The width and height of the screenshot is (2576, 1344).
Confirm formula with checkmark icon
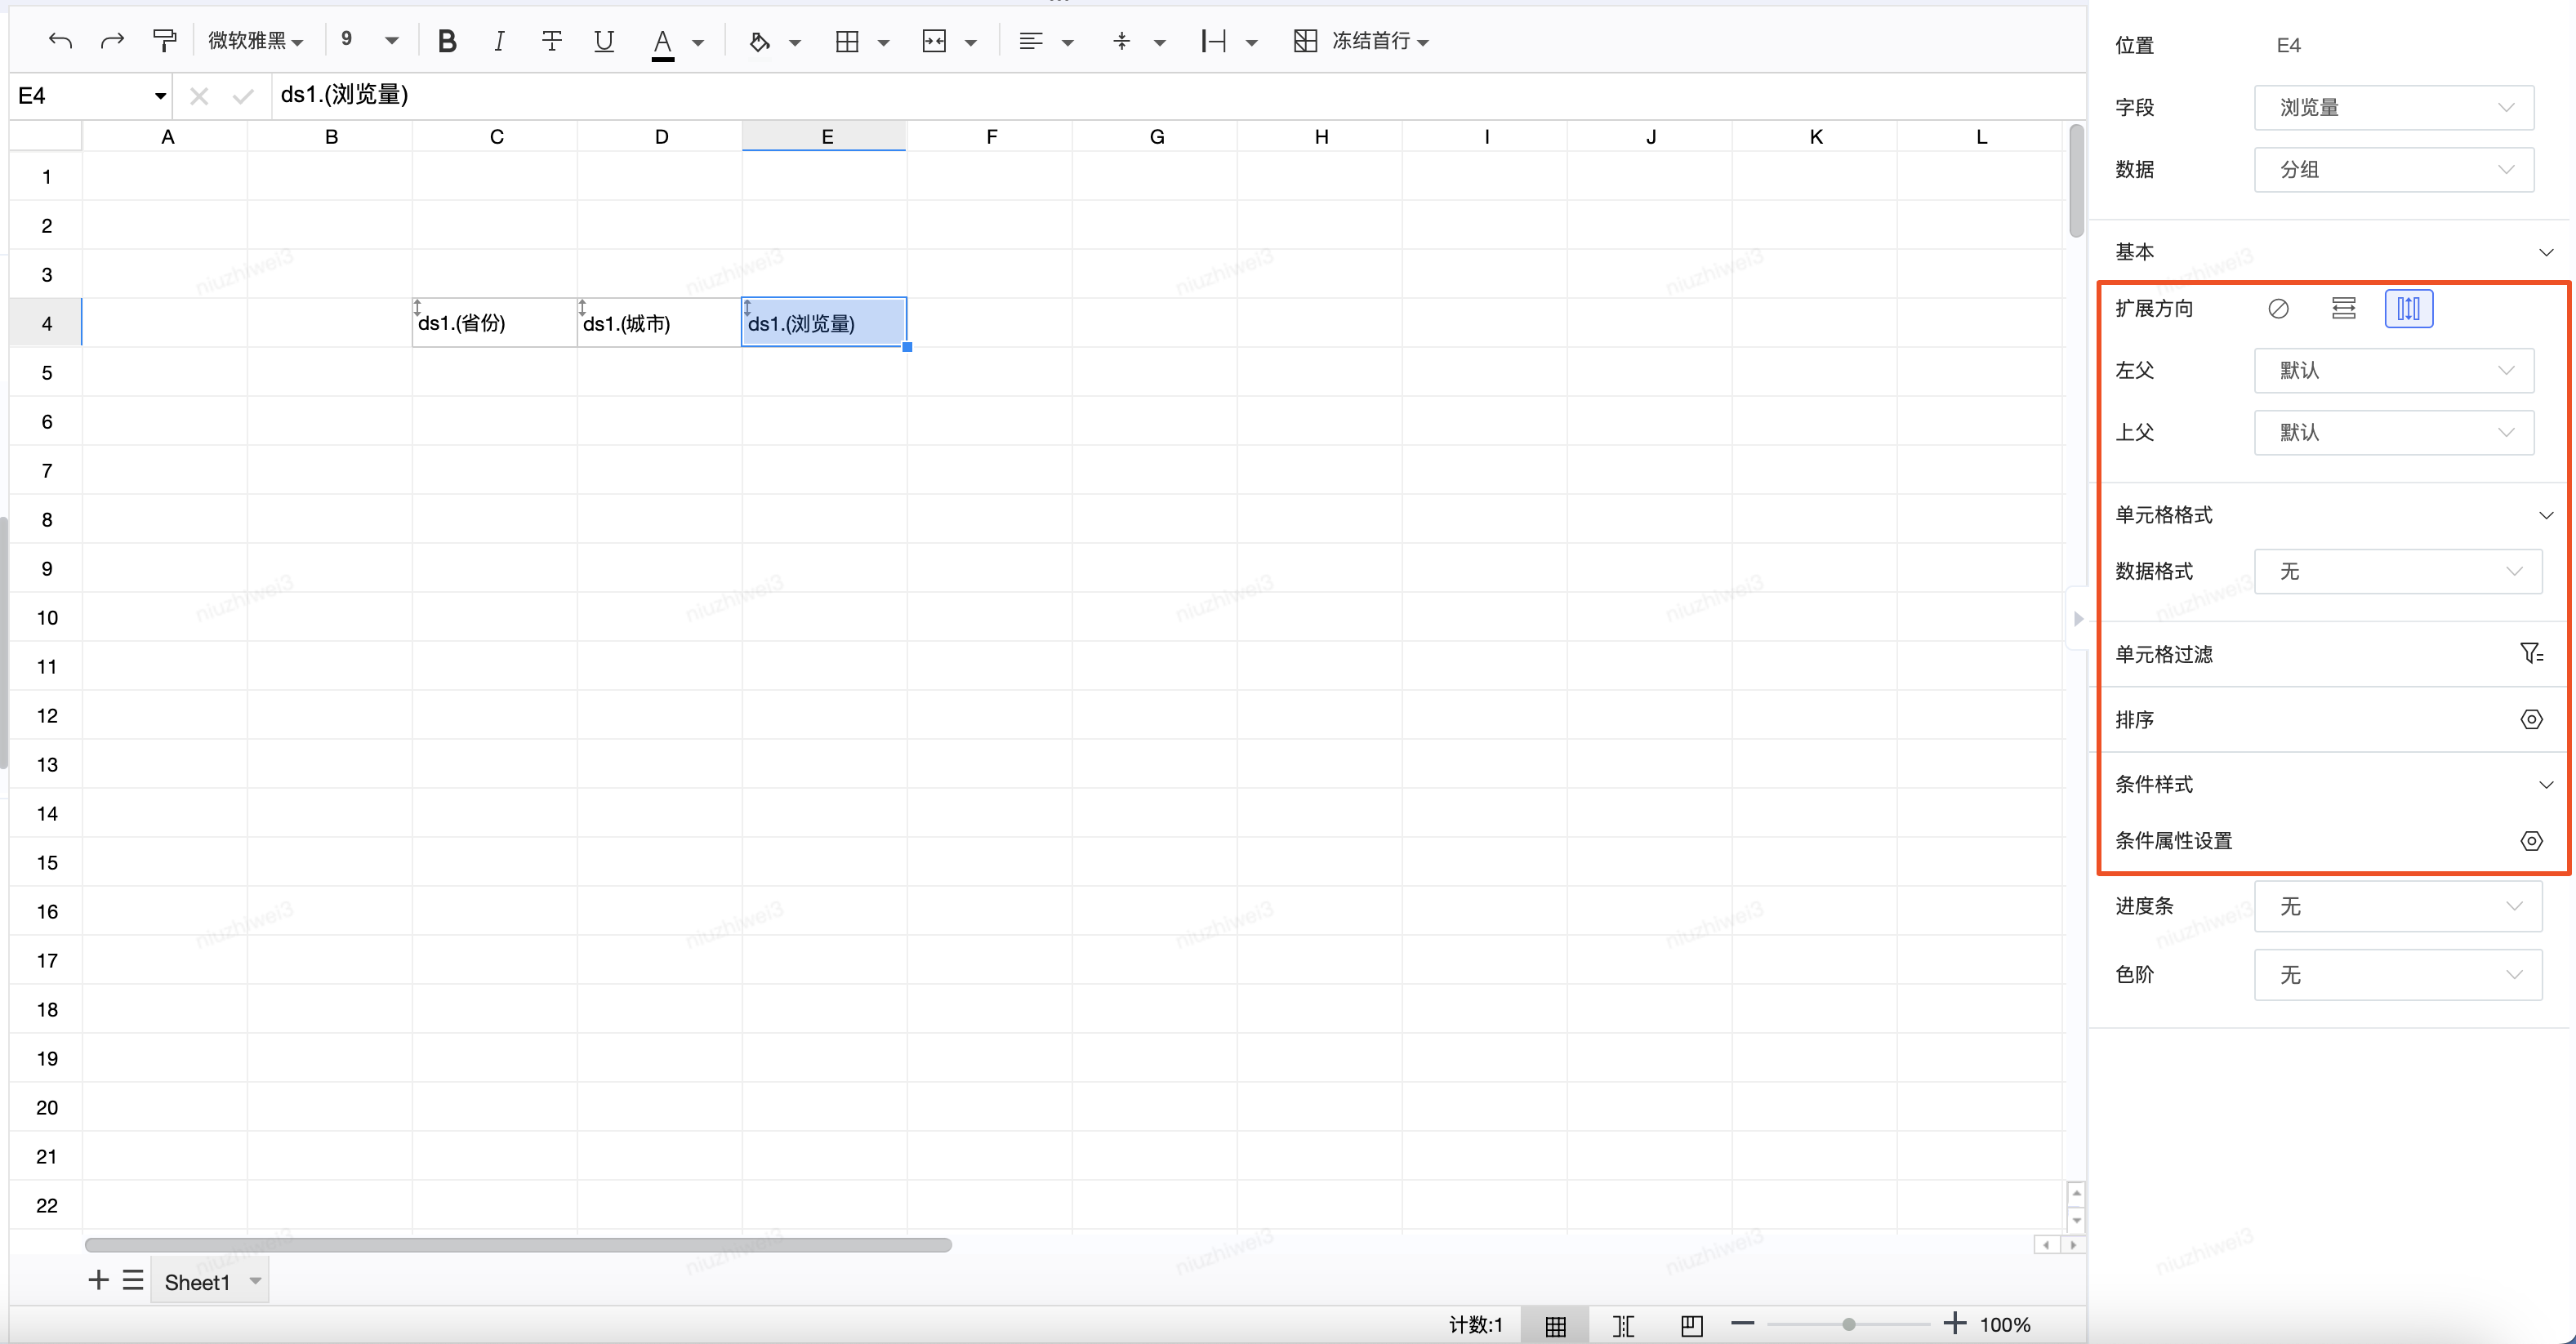(x=242, y=96)
